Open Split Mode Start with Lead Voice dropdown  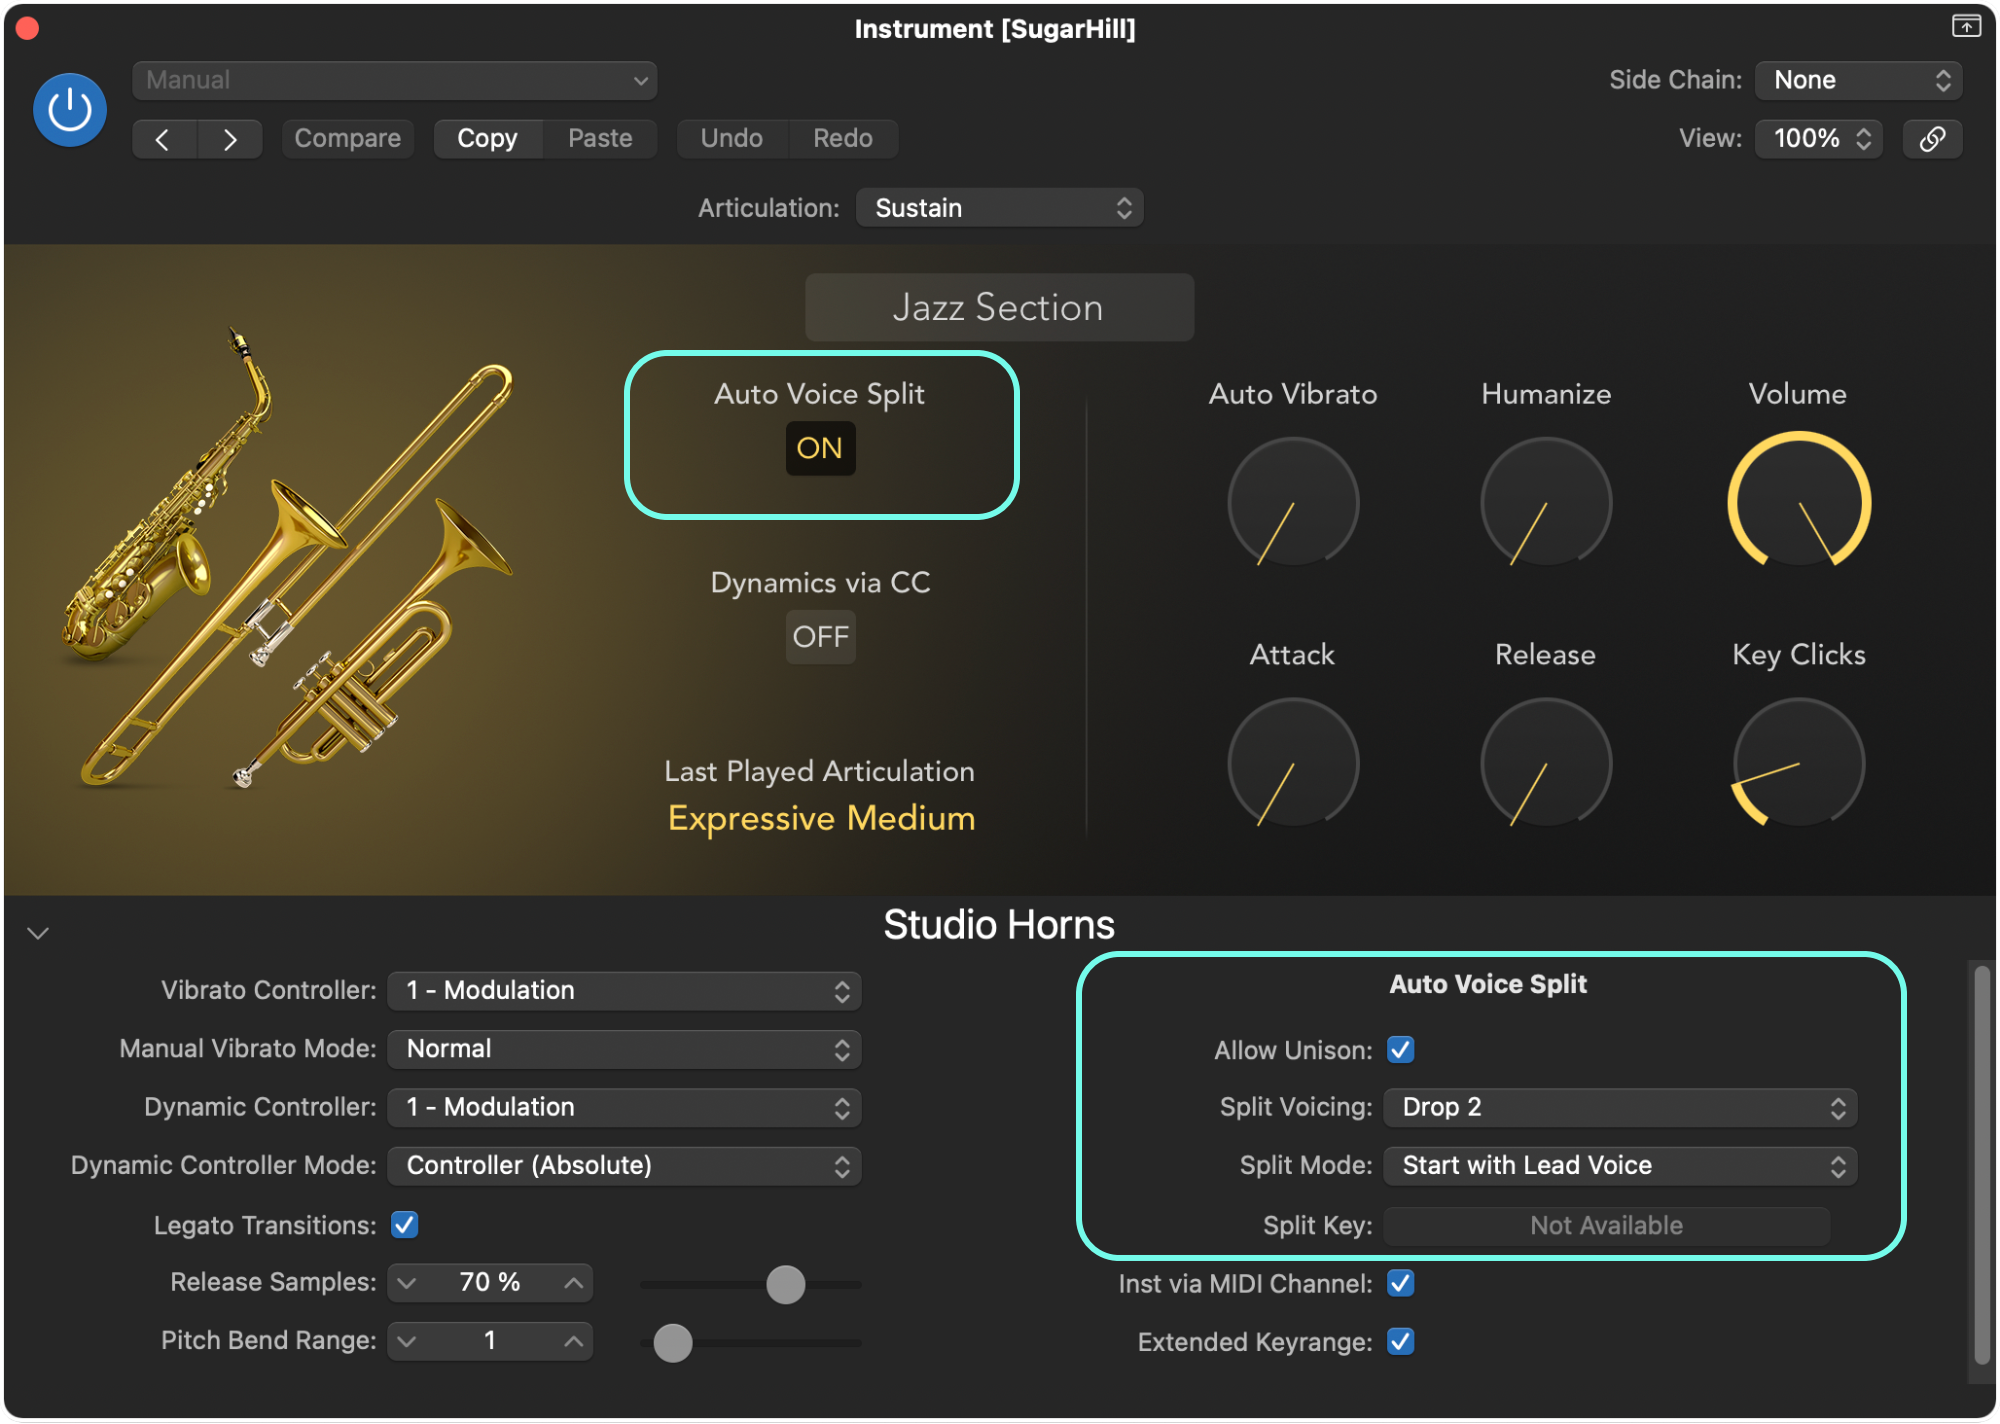[1620, 1165]
